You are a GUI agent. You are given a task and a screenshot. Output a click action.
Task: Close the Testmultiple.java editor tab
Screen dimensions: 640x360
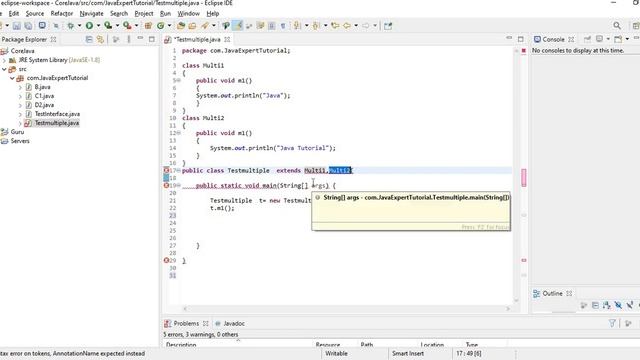coord(227,39)
